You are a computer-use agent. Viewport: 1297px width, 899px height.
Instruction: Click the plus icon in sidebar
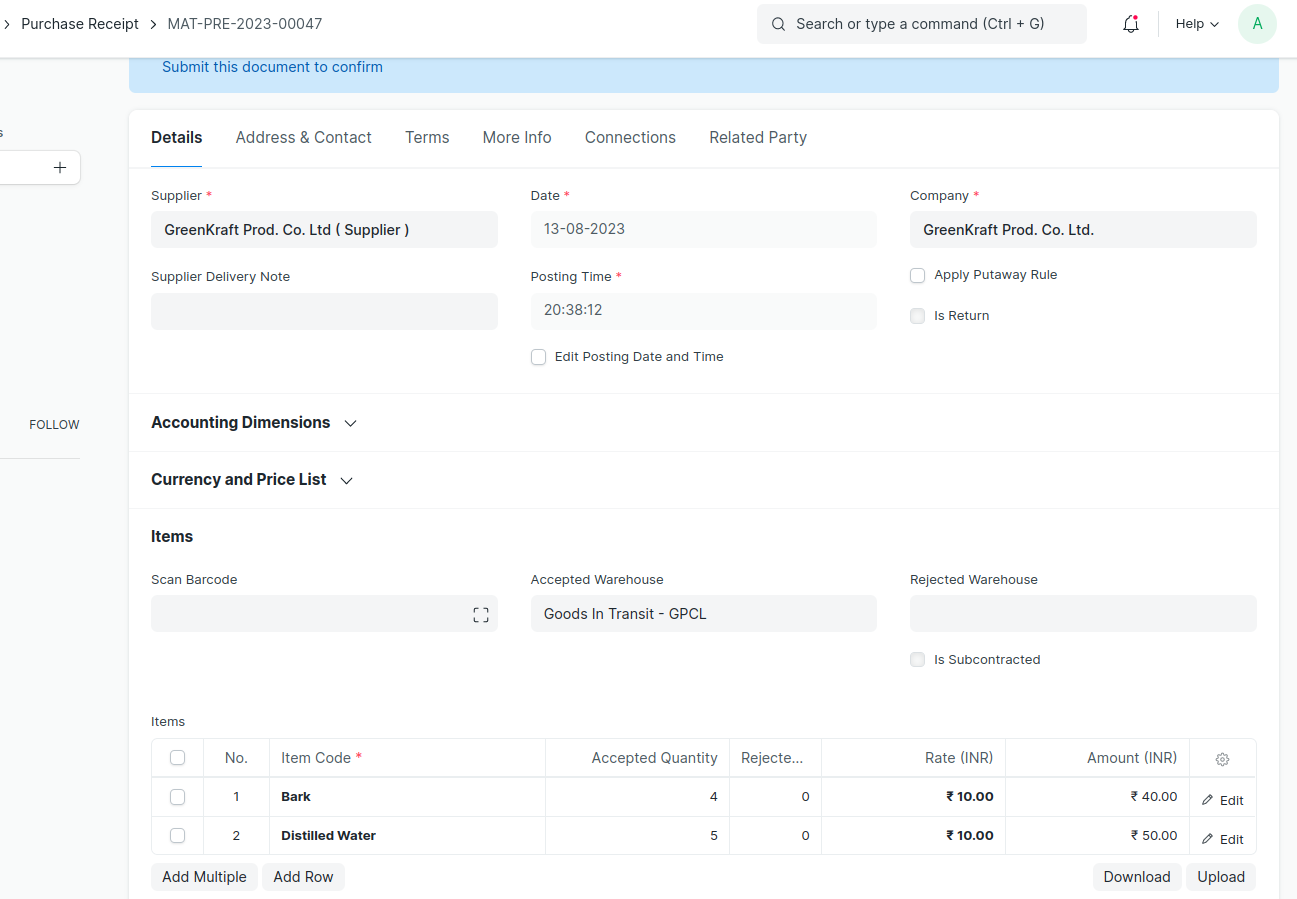[x=60, y=168]
